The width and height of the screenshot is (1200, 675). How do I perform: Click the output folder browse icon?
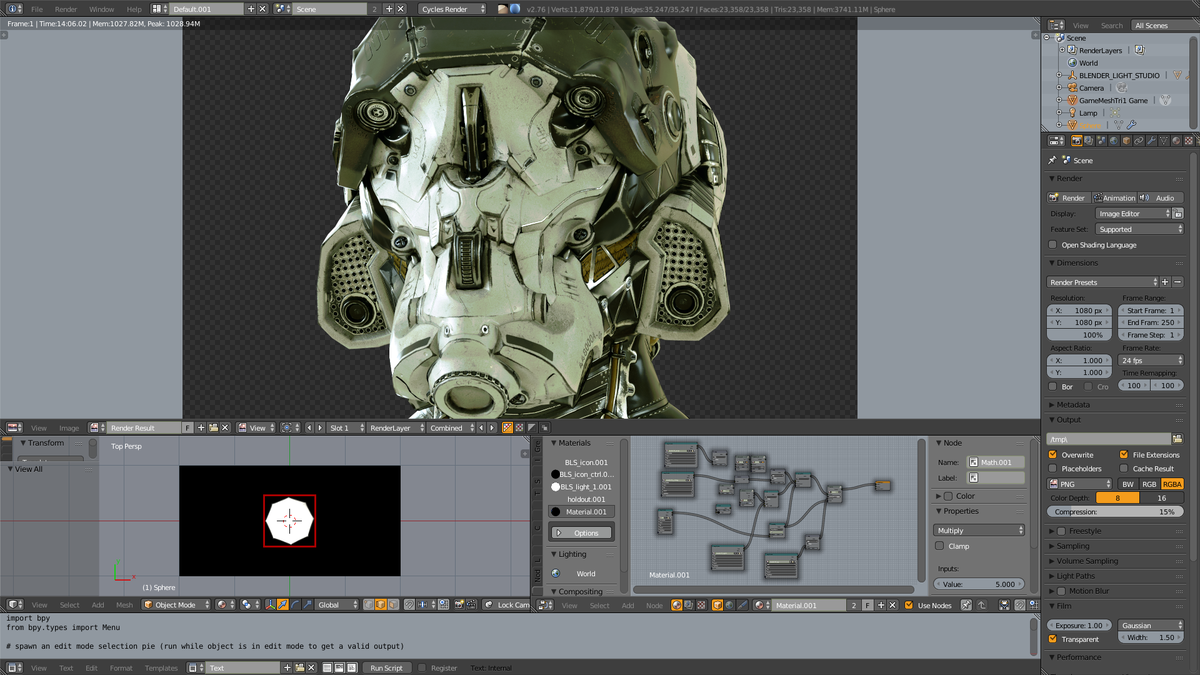point(1177,439)
